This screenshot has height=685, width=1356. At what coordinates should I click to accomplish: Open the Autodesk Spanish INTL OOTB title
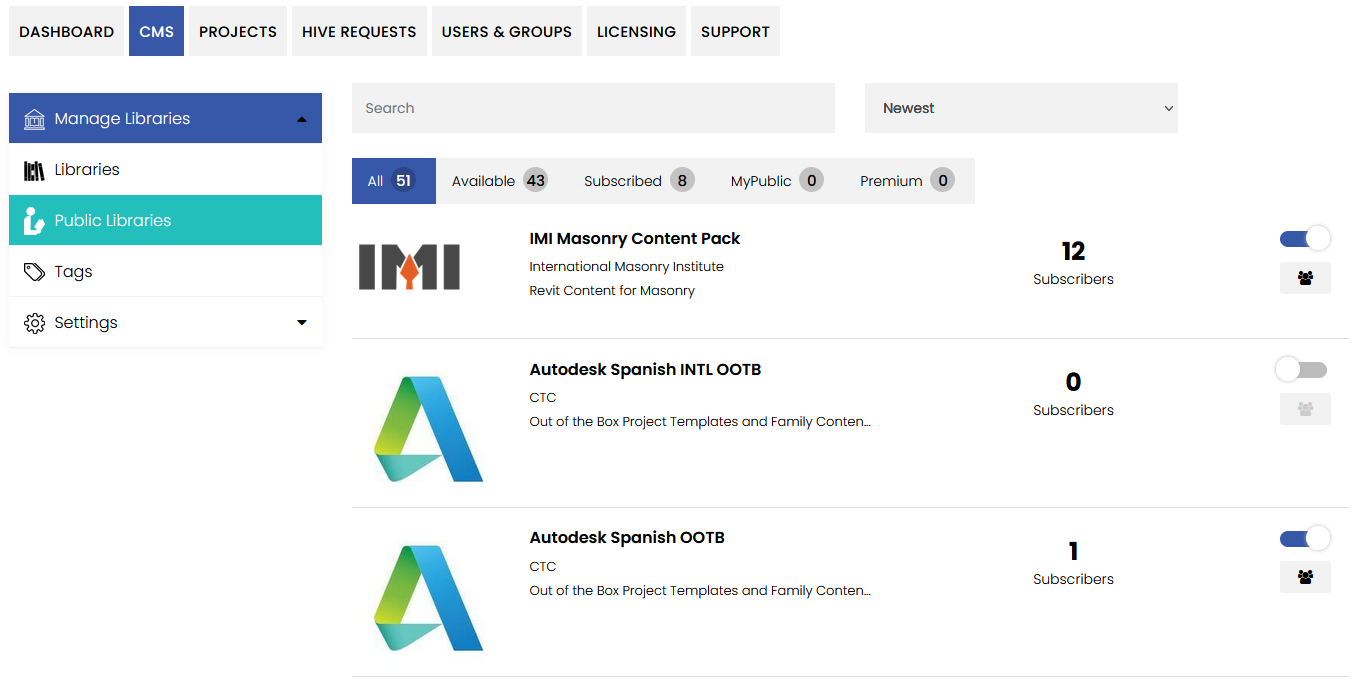click(x=645, y=370)
